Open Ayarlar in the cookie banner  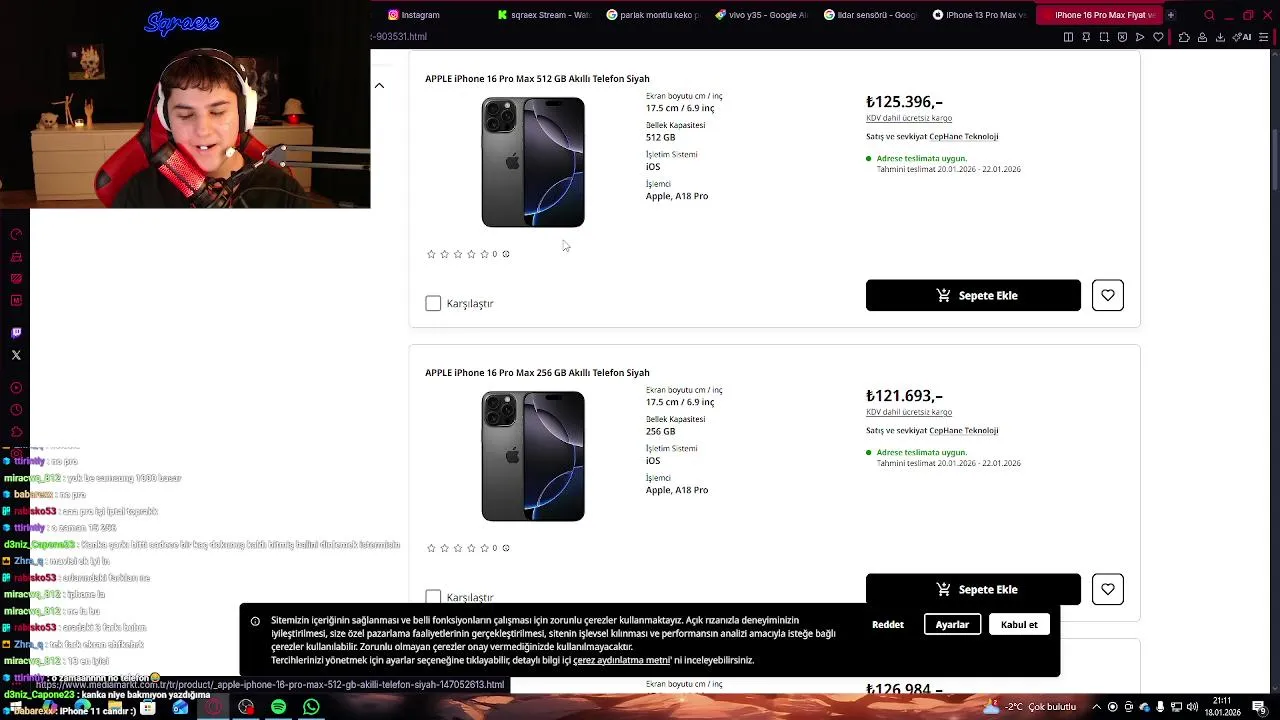pyautogui.click(x=952, y=624)
